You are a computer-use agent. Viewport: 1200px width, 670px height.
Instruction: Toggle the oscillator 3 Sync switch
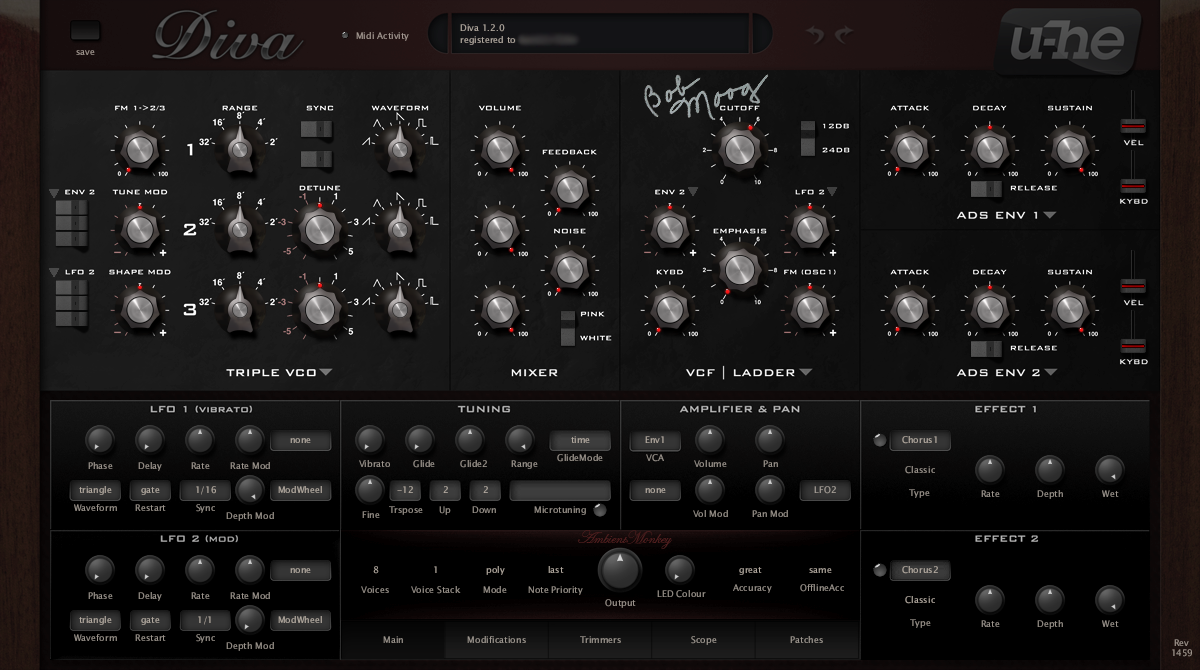point(318,158)
